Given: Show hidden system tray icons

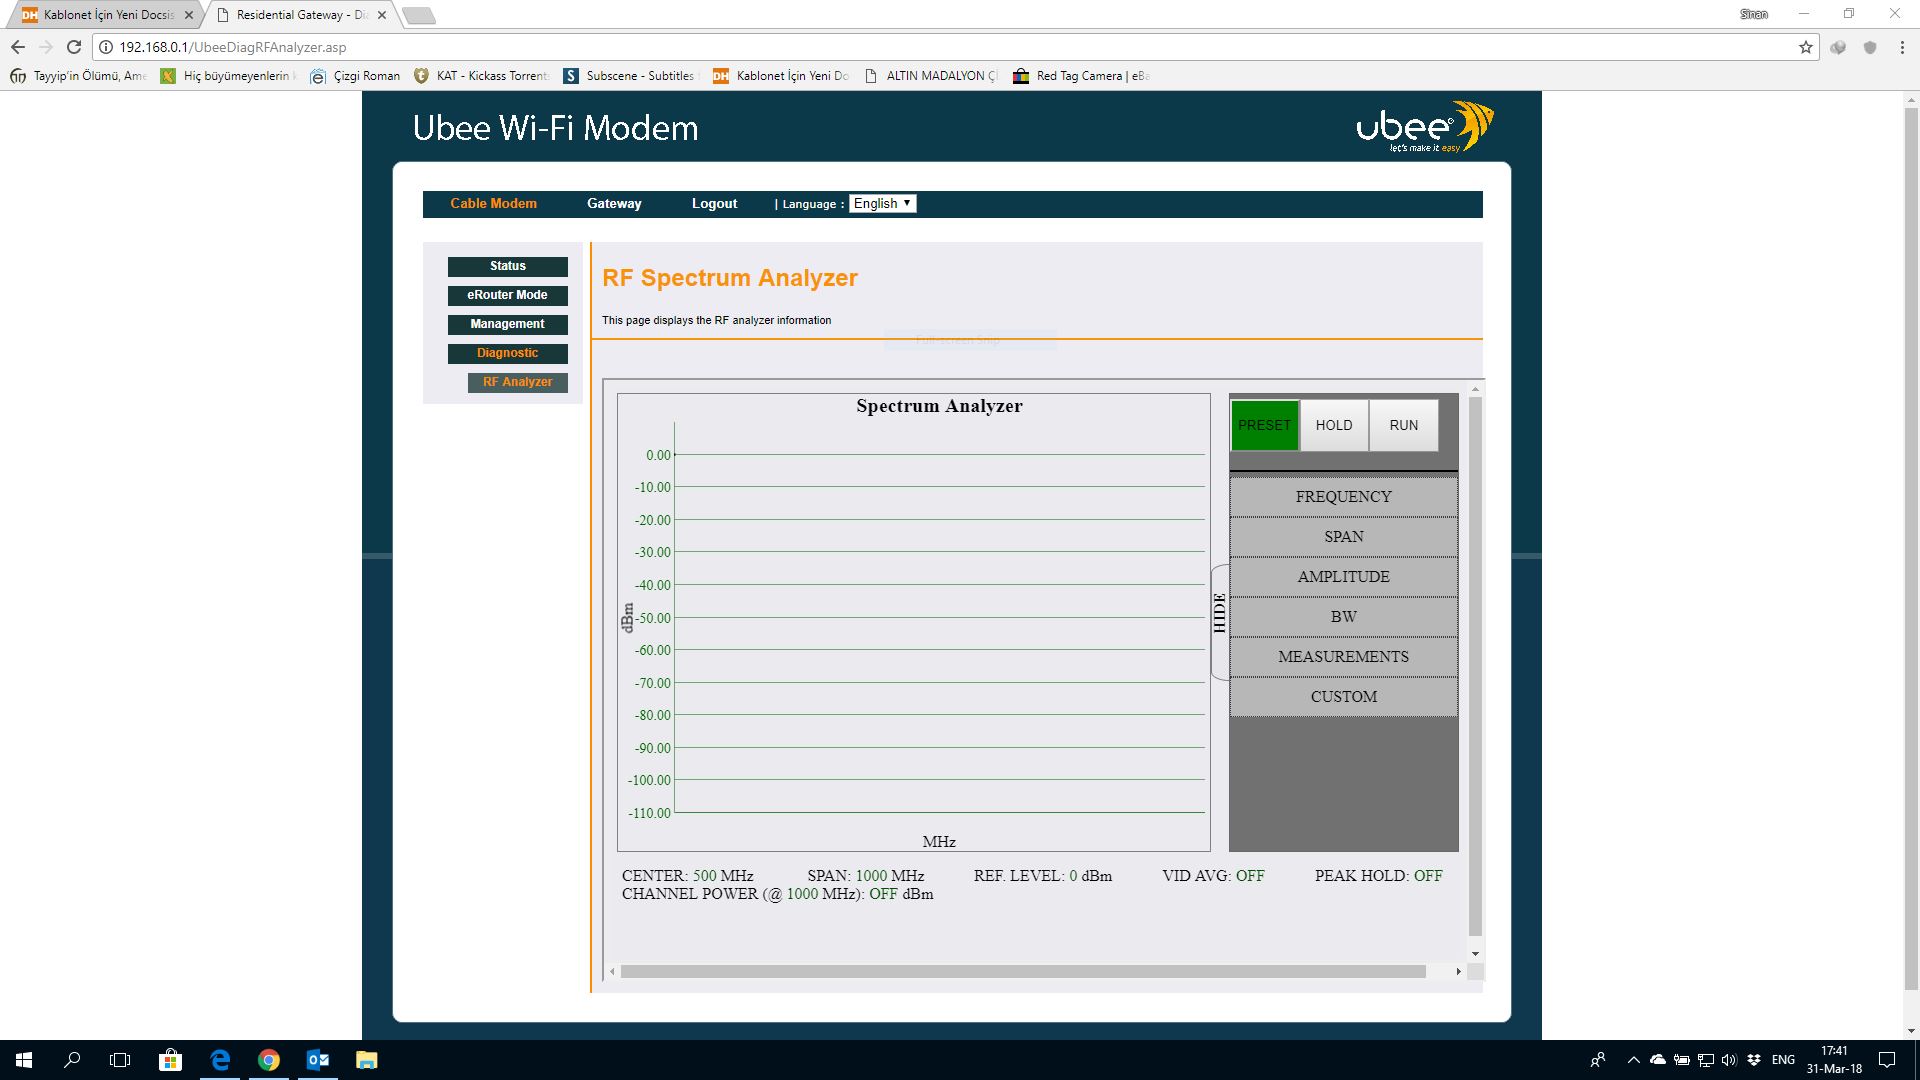Looking at the screenshot, I should point(1634,1060).
